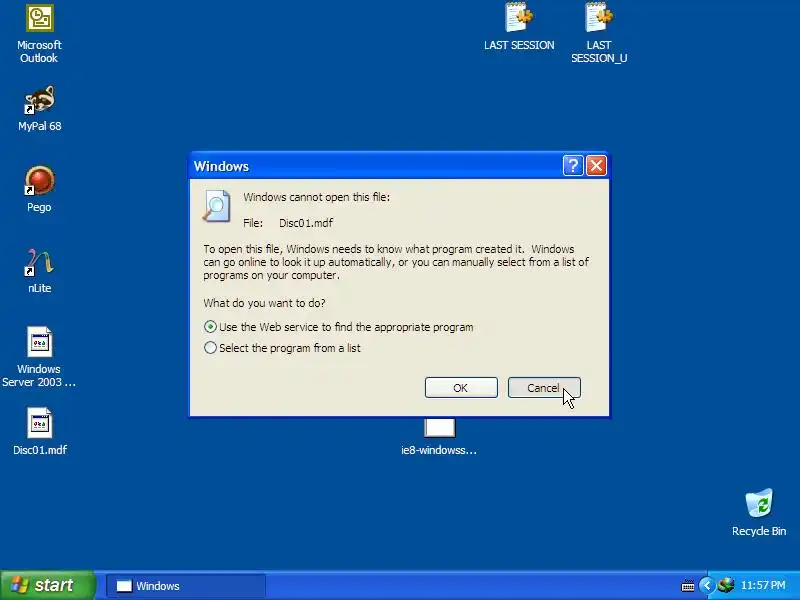
Task: Click OK in the Windows dialog
Action: click(x=461, y=388)
